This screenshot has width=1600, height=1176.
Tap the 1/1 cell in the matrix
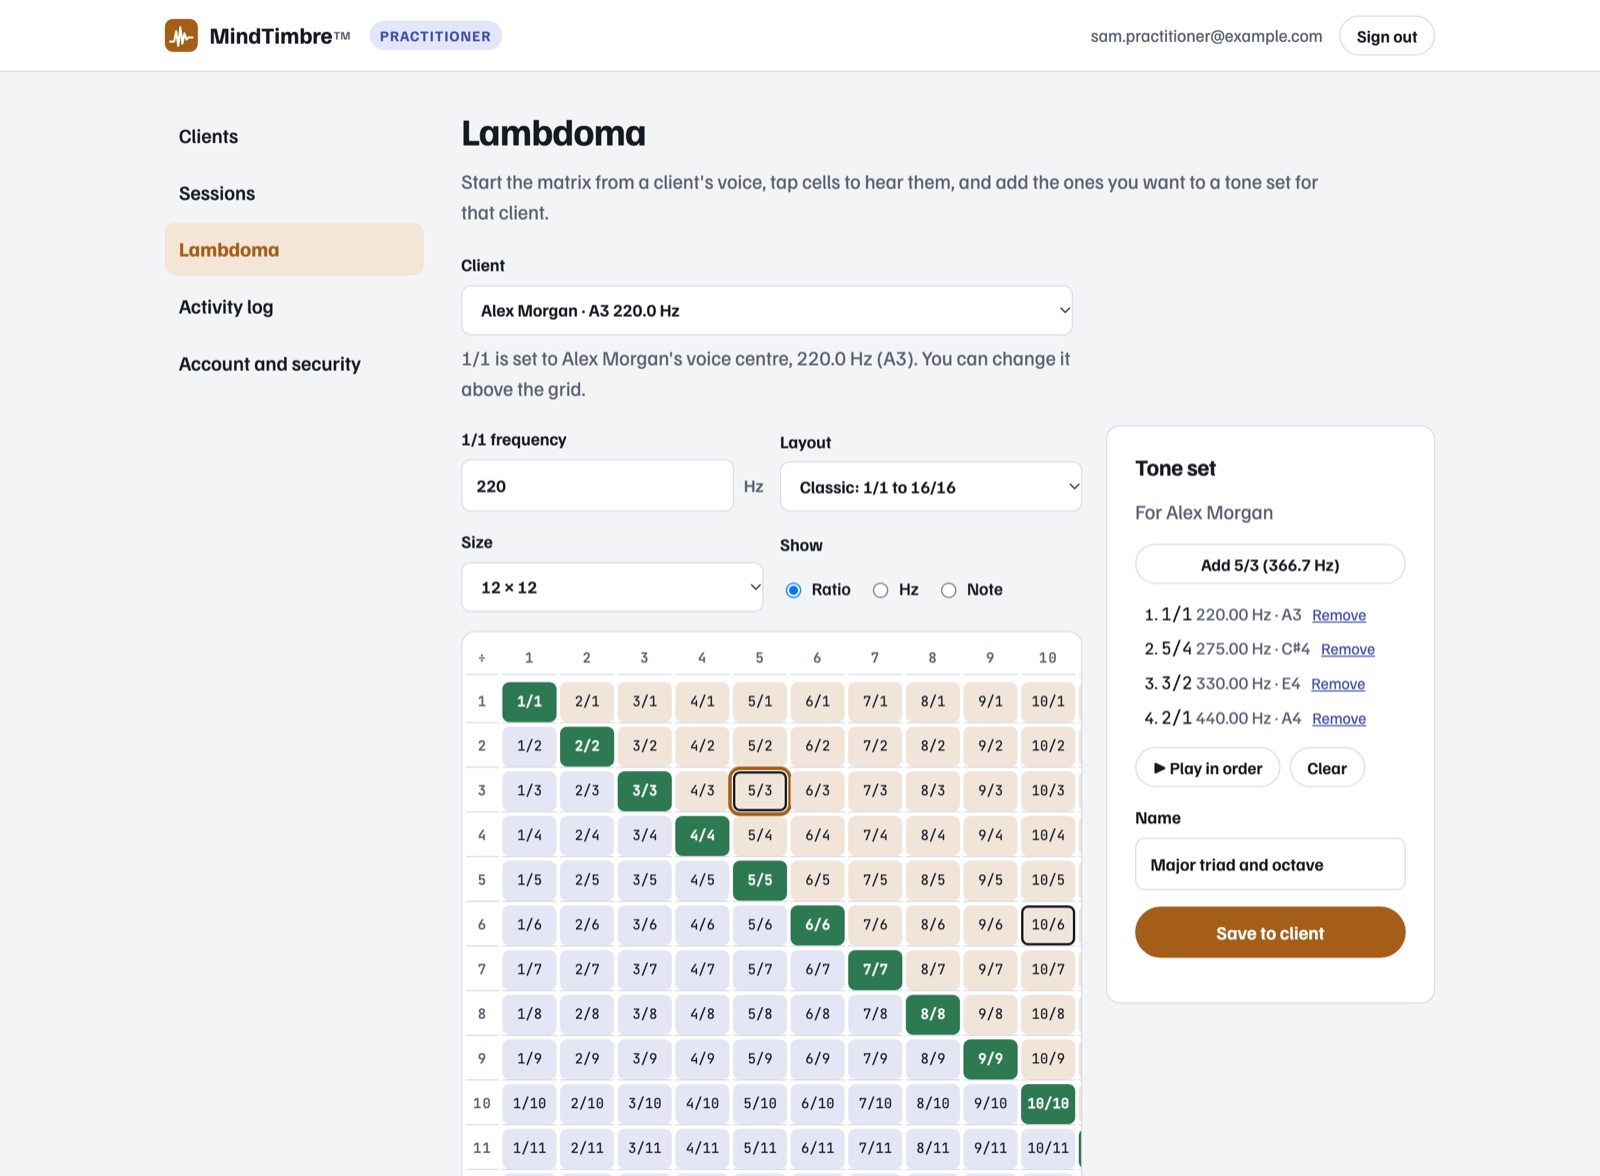click(529, 701)
